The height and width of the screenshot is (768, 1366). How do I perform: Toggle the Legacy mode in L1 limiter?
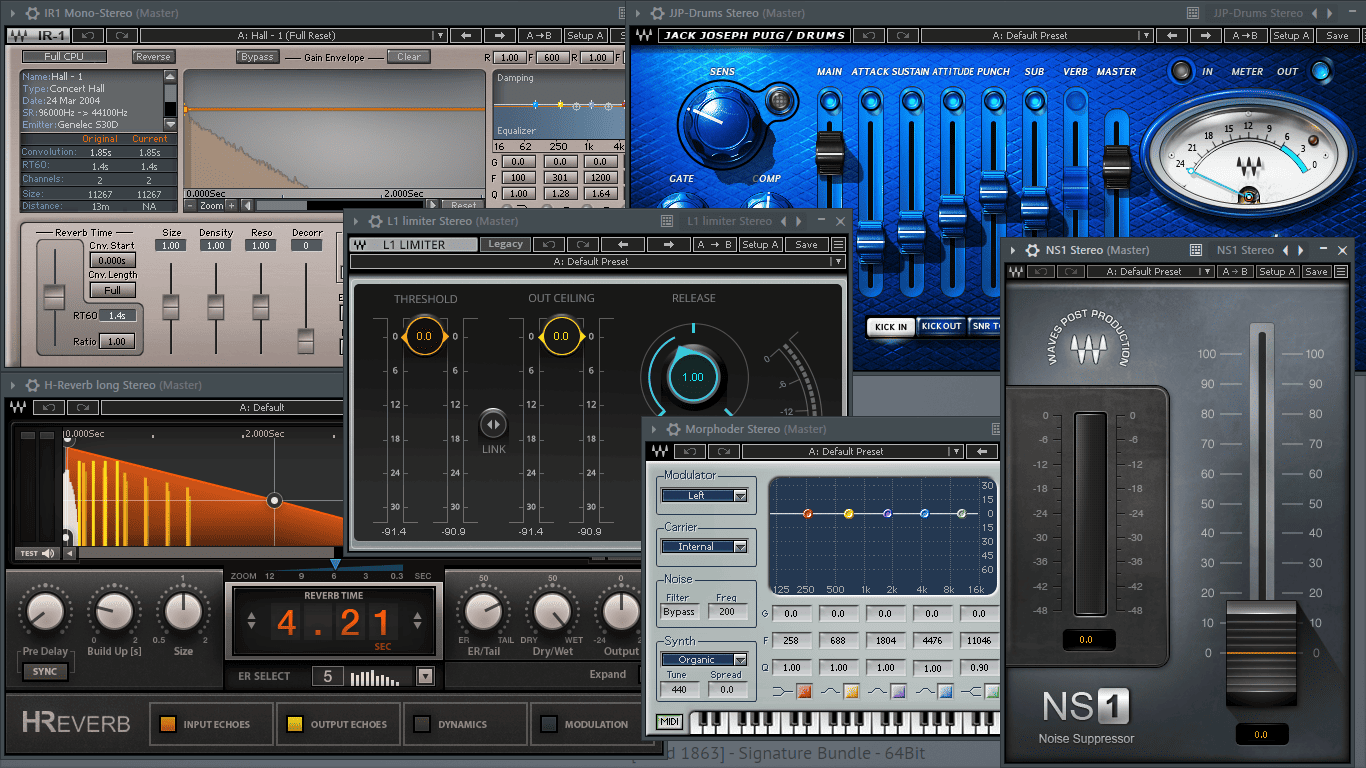[505, 244]
